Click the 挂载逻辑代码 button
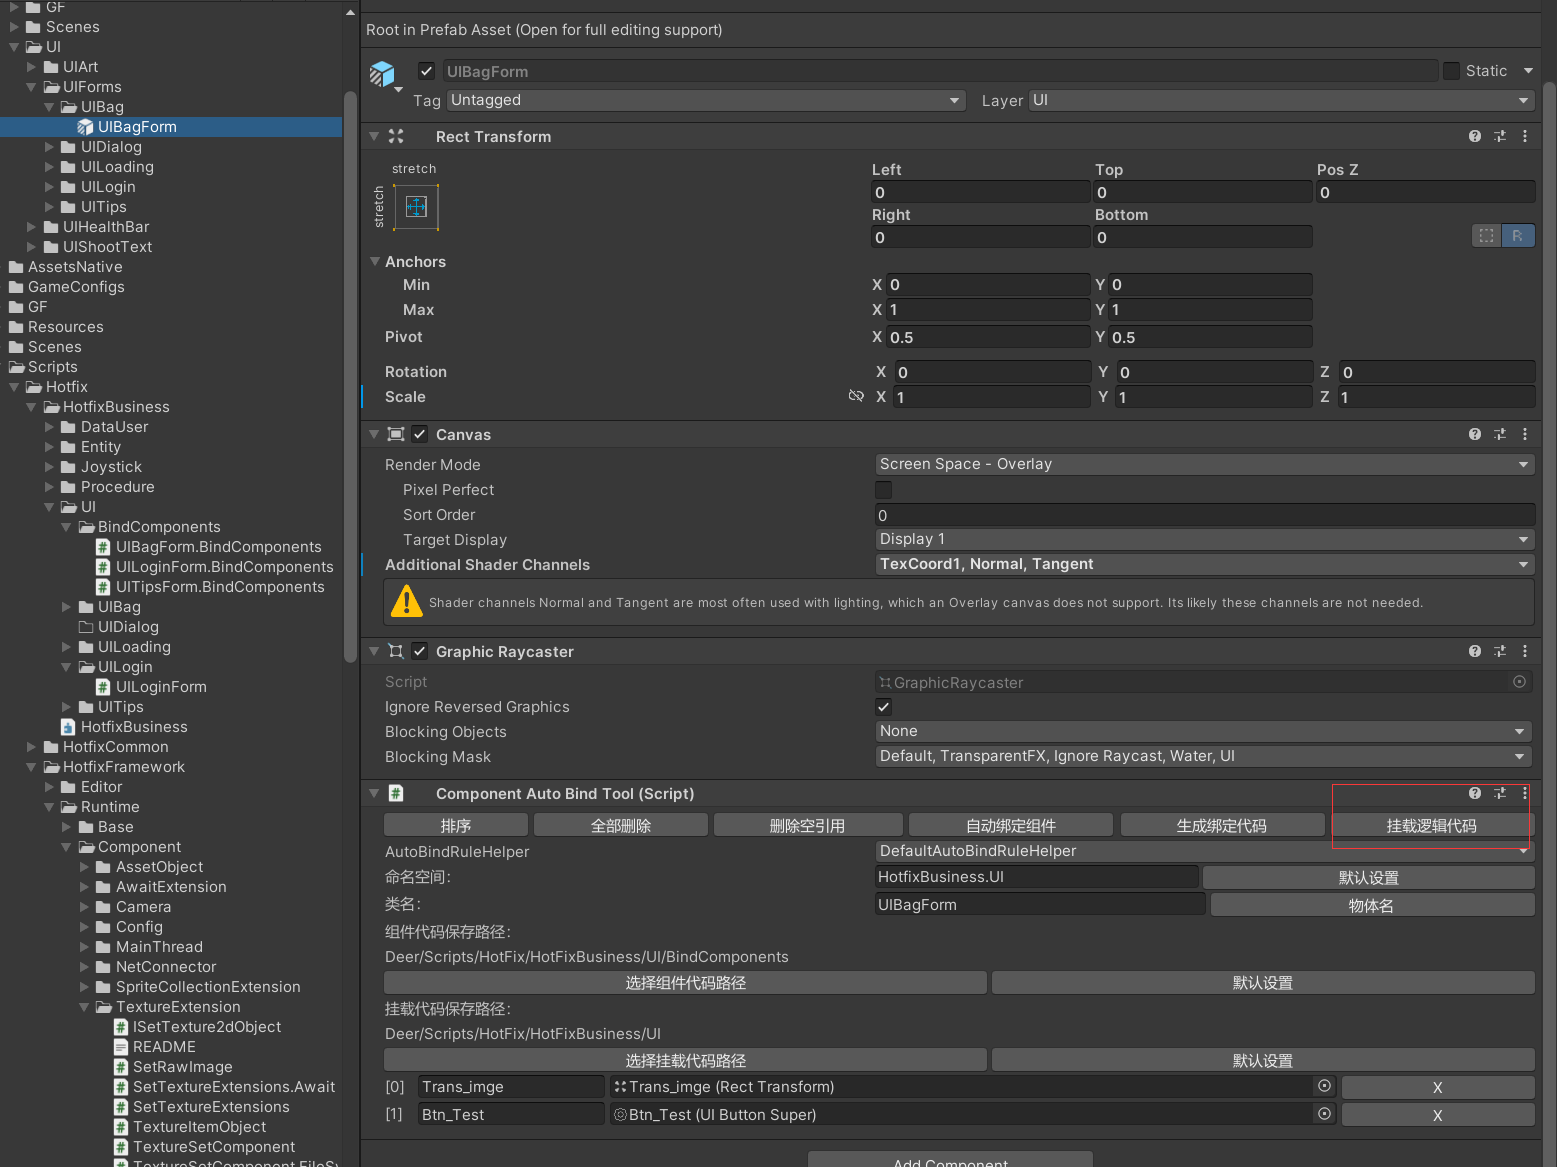 pos(1431,825)
